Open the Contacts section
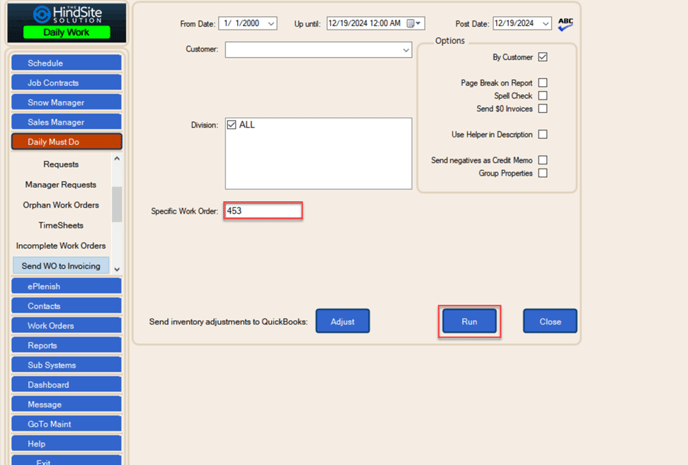Screen dimensions: 688x465 pyautogui.click(x=66, y=306)
